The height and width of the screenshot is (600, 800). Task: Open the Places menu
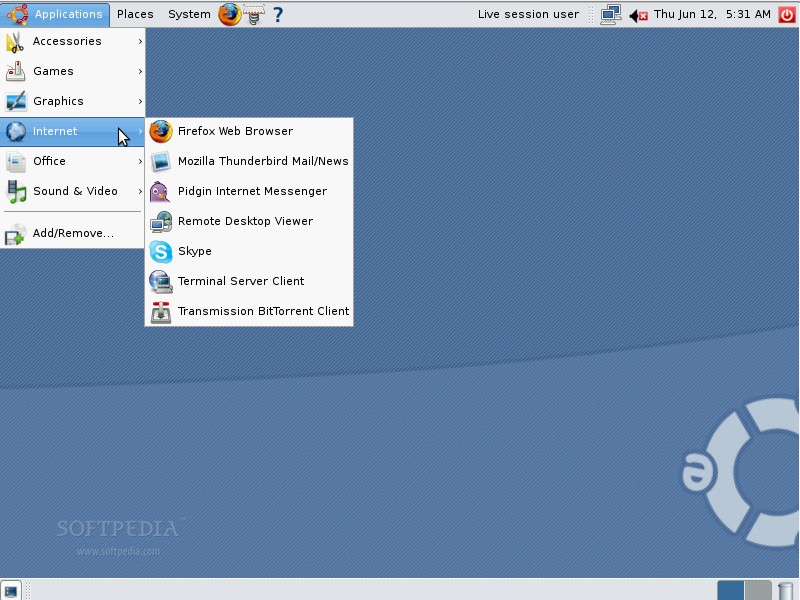click(134, 14)
